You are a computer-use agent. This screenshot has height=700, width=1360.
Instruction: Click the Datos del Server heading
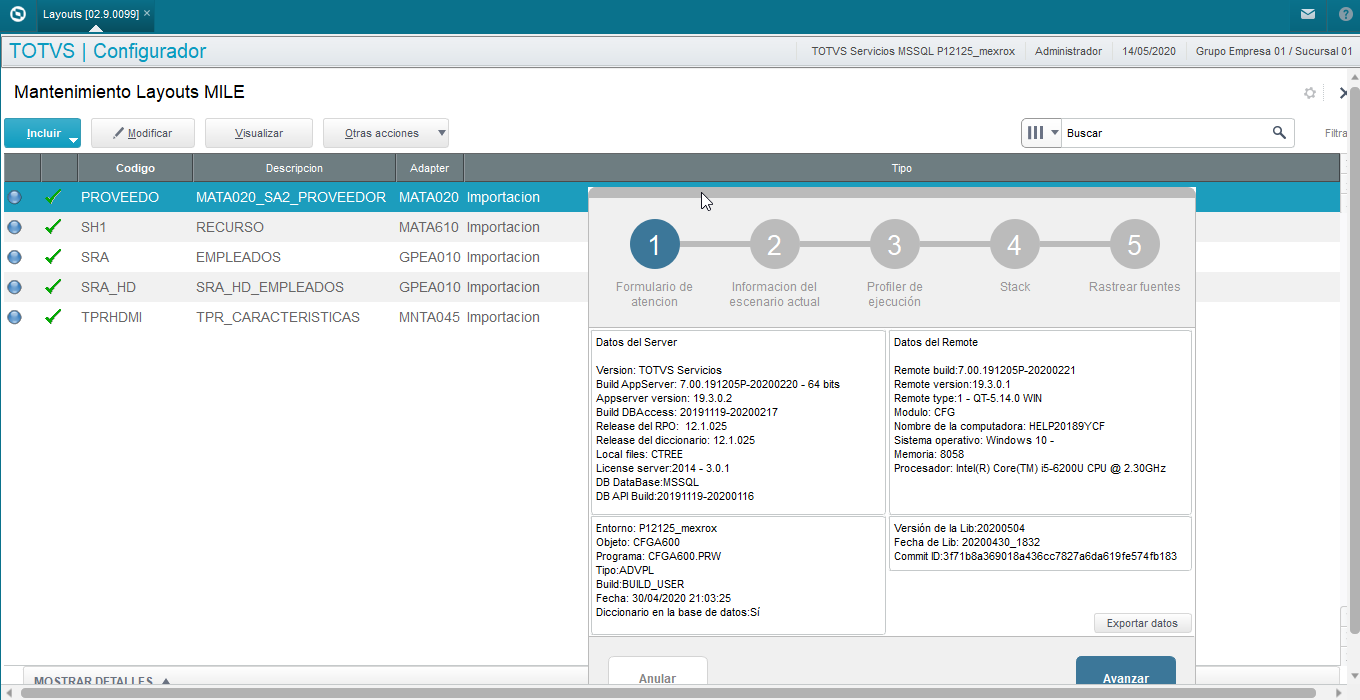636,342
